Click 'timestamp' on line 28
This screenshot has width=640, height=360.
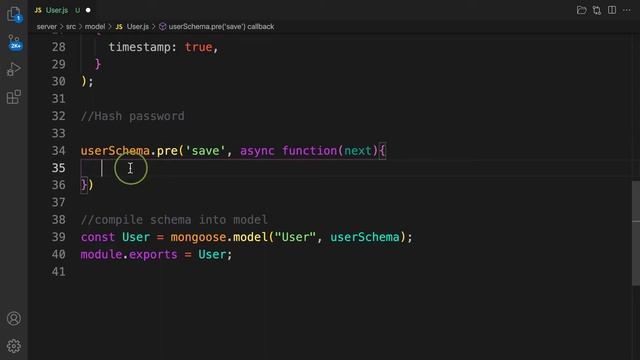(139, 47)
